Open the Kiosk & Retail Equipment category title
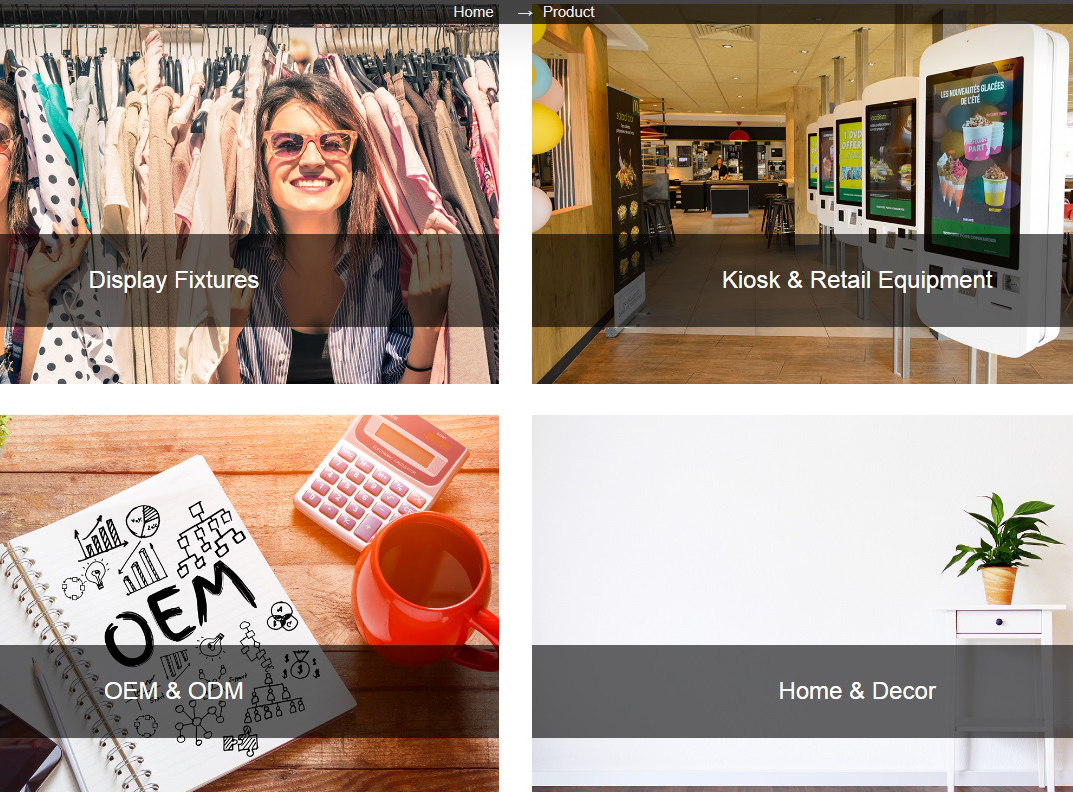This screenshot has height=792, width=1073. [857, 280]
